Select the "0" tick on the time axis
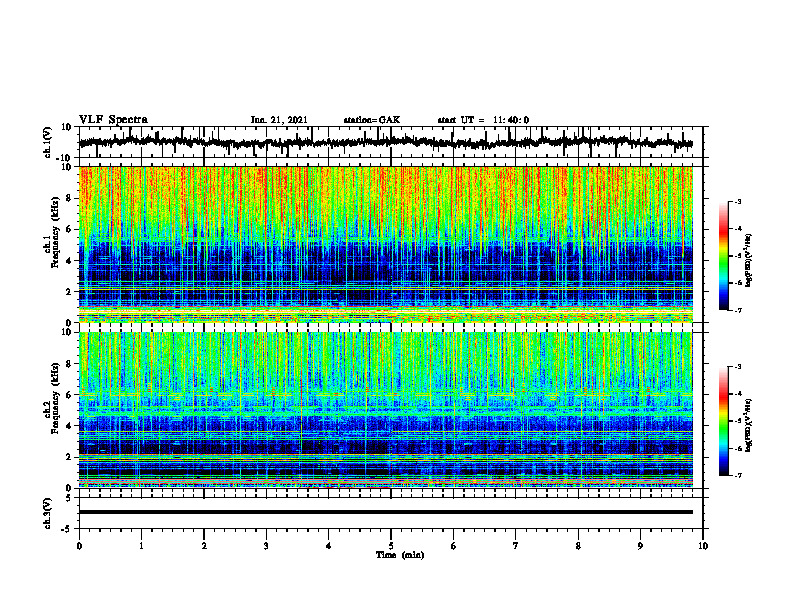 click(x=79, y=546)
